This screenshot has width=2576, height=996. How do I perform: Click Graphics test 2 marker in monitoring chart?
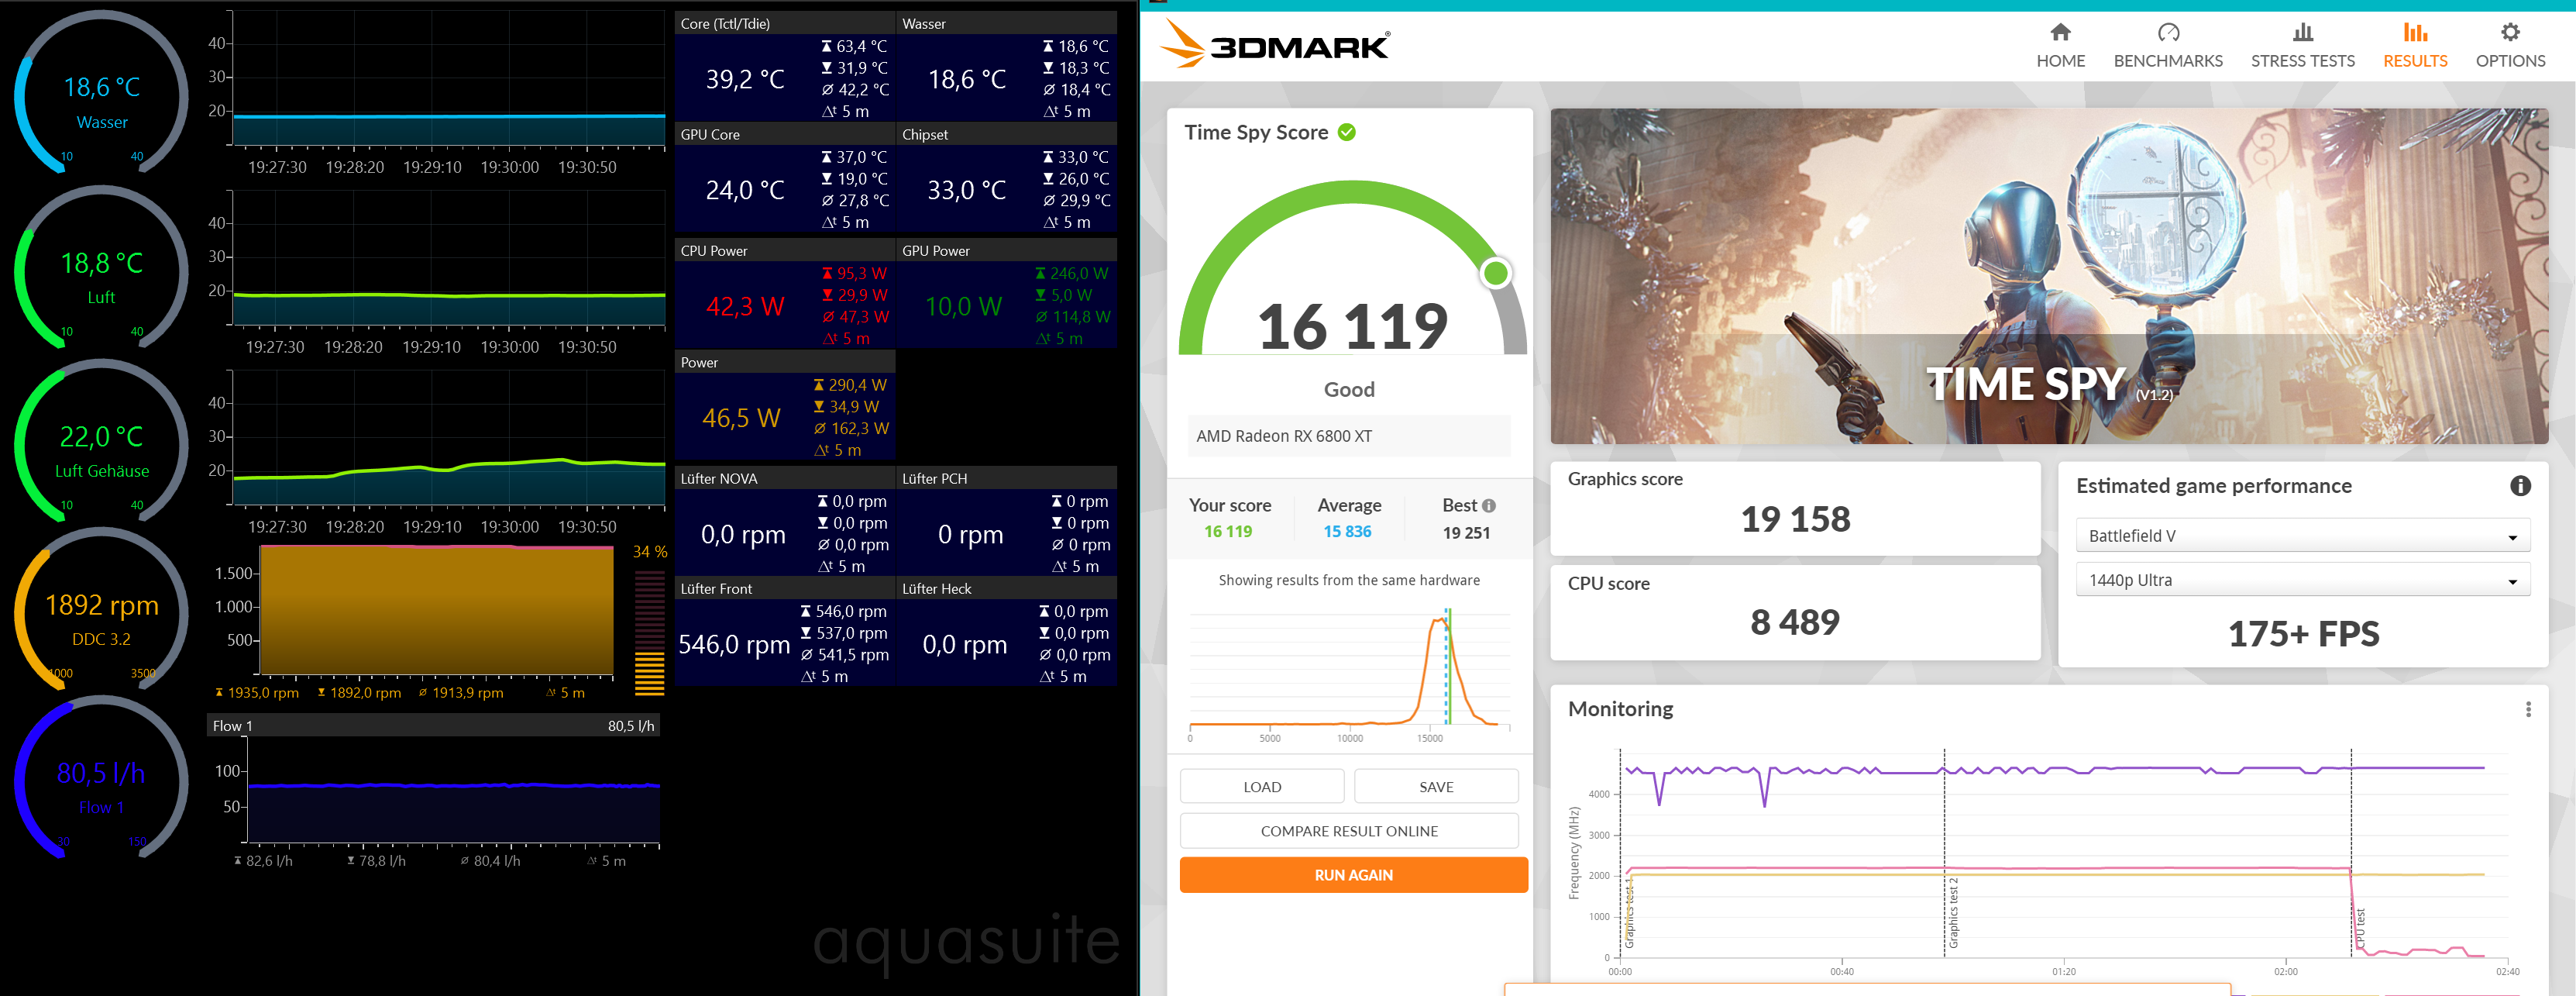coord(1952,912)
